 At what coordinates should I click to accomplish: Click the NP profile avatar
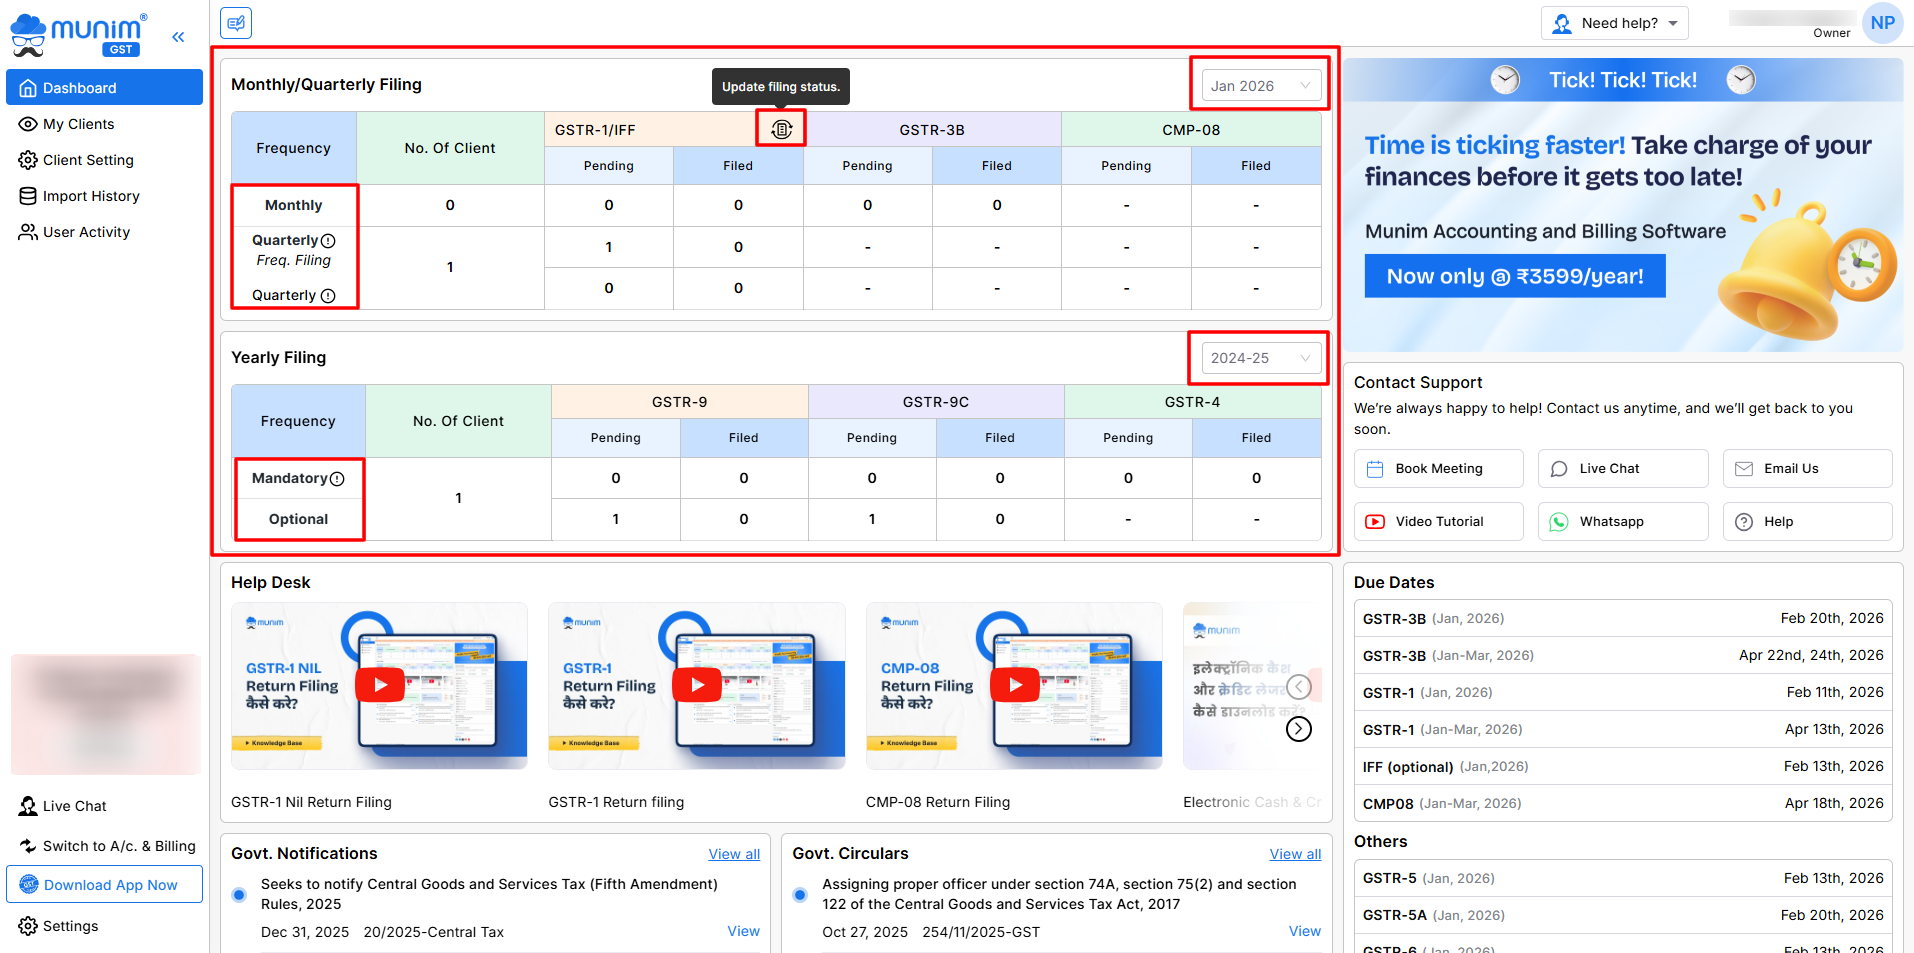tap(1882, 23)
